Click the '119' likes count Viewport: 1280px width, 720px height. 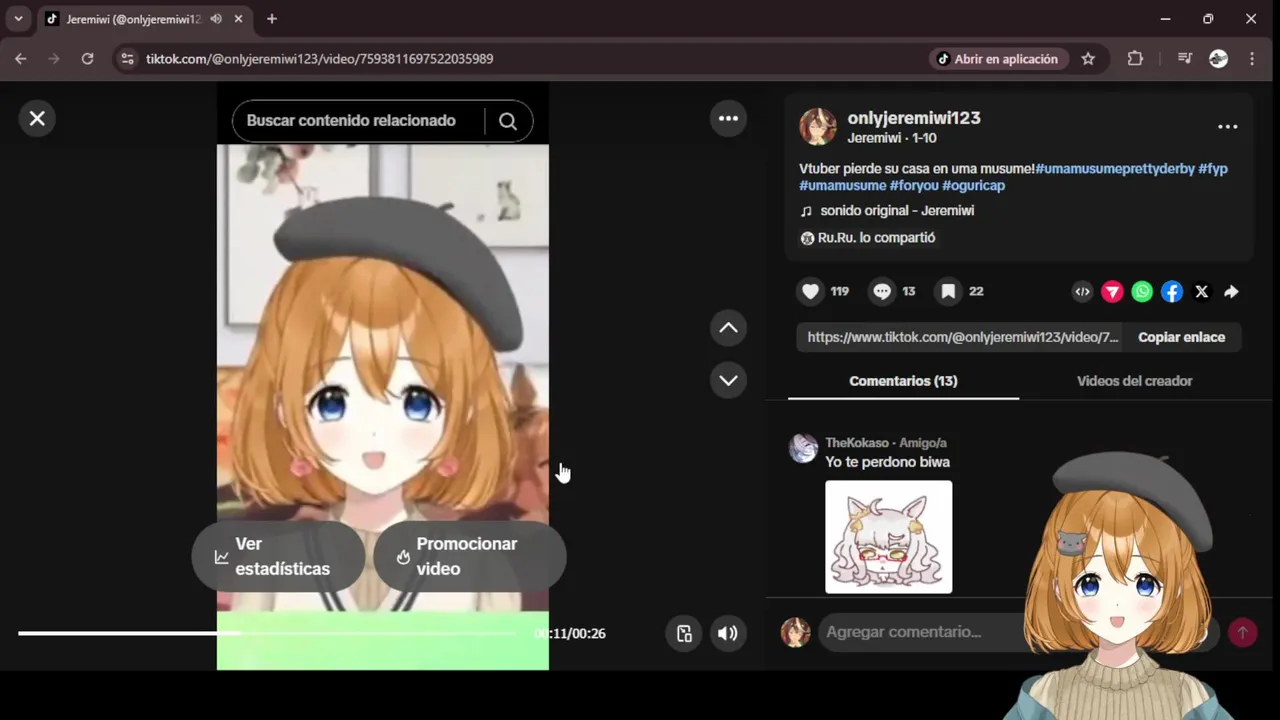point(839,292)
